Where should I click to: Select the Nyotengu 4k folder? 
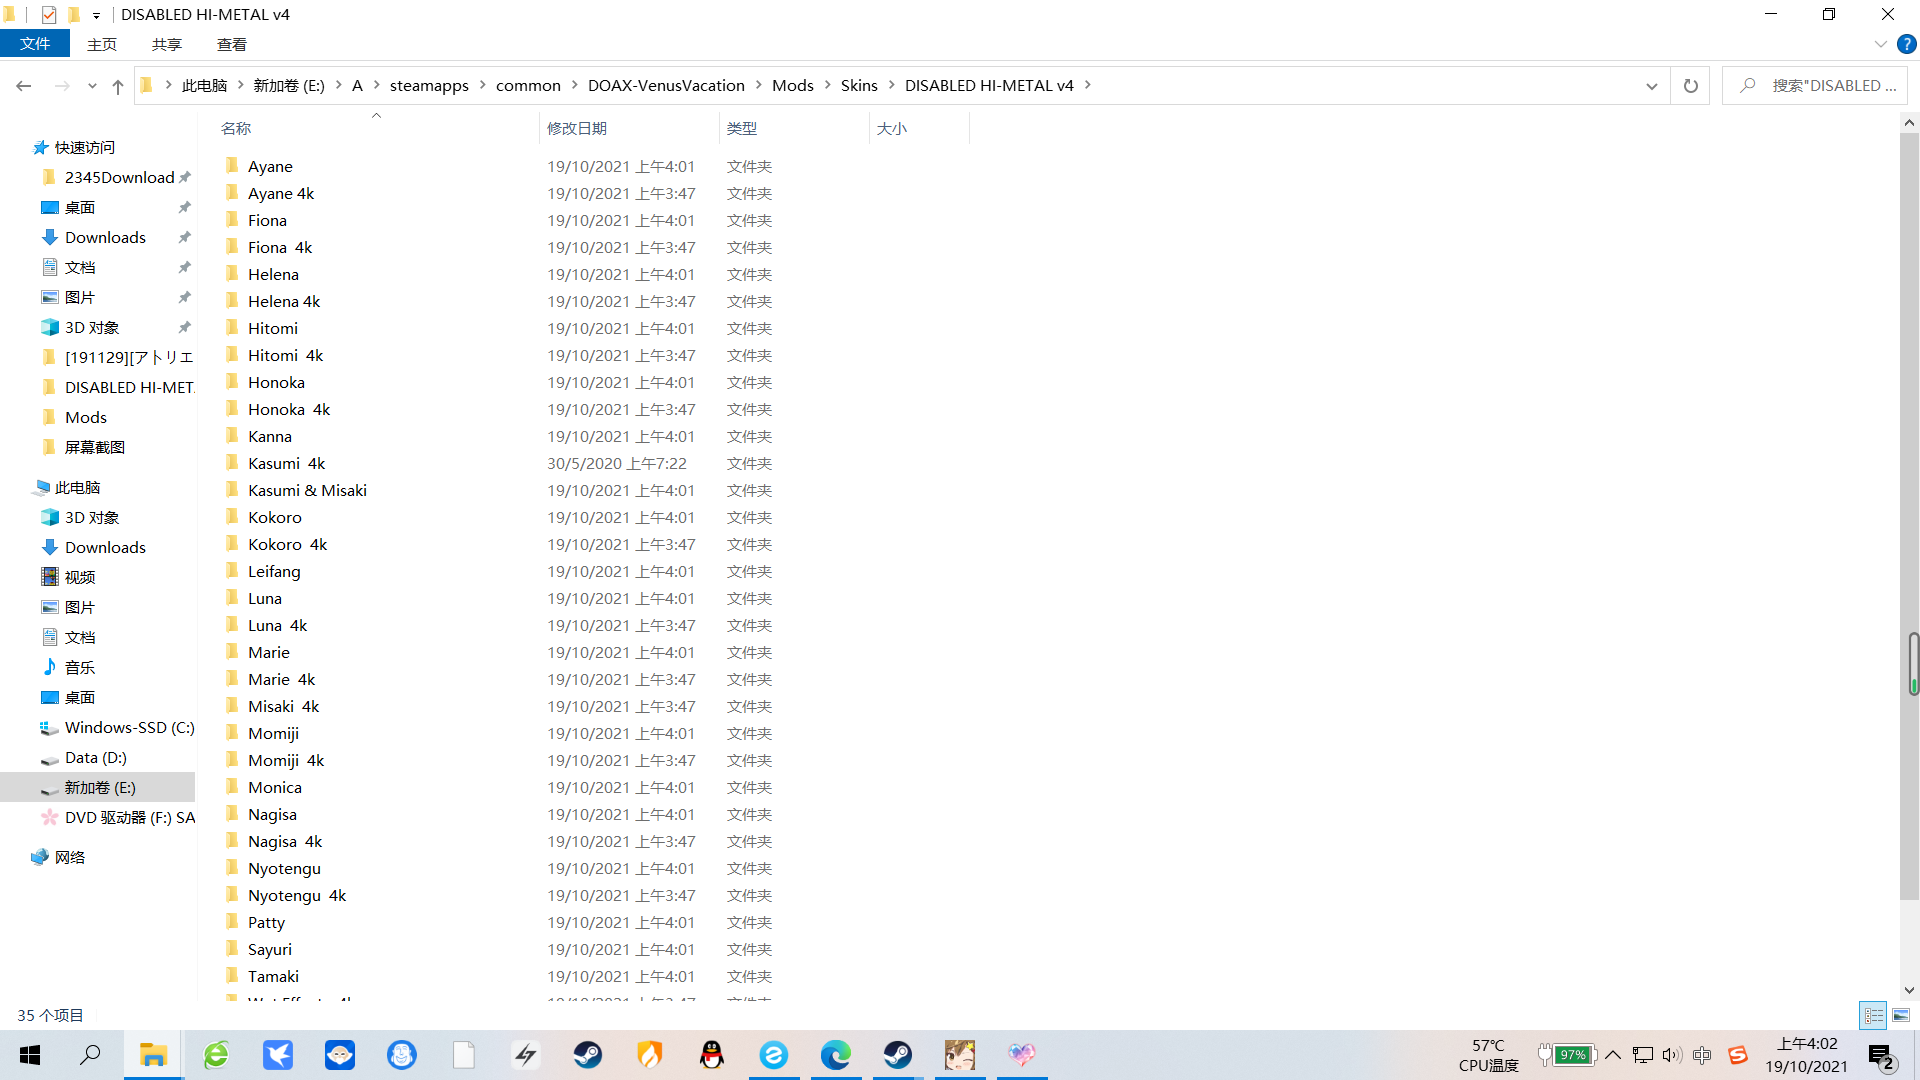[x=297, y=895]
